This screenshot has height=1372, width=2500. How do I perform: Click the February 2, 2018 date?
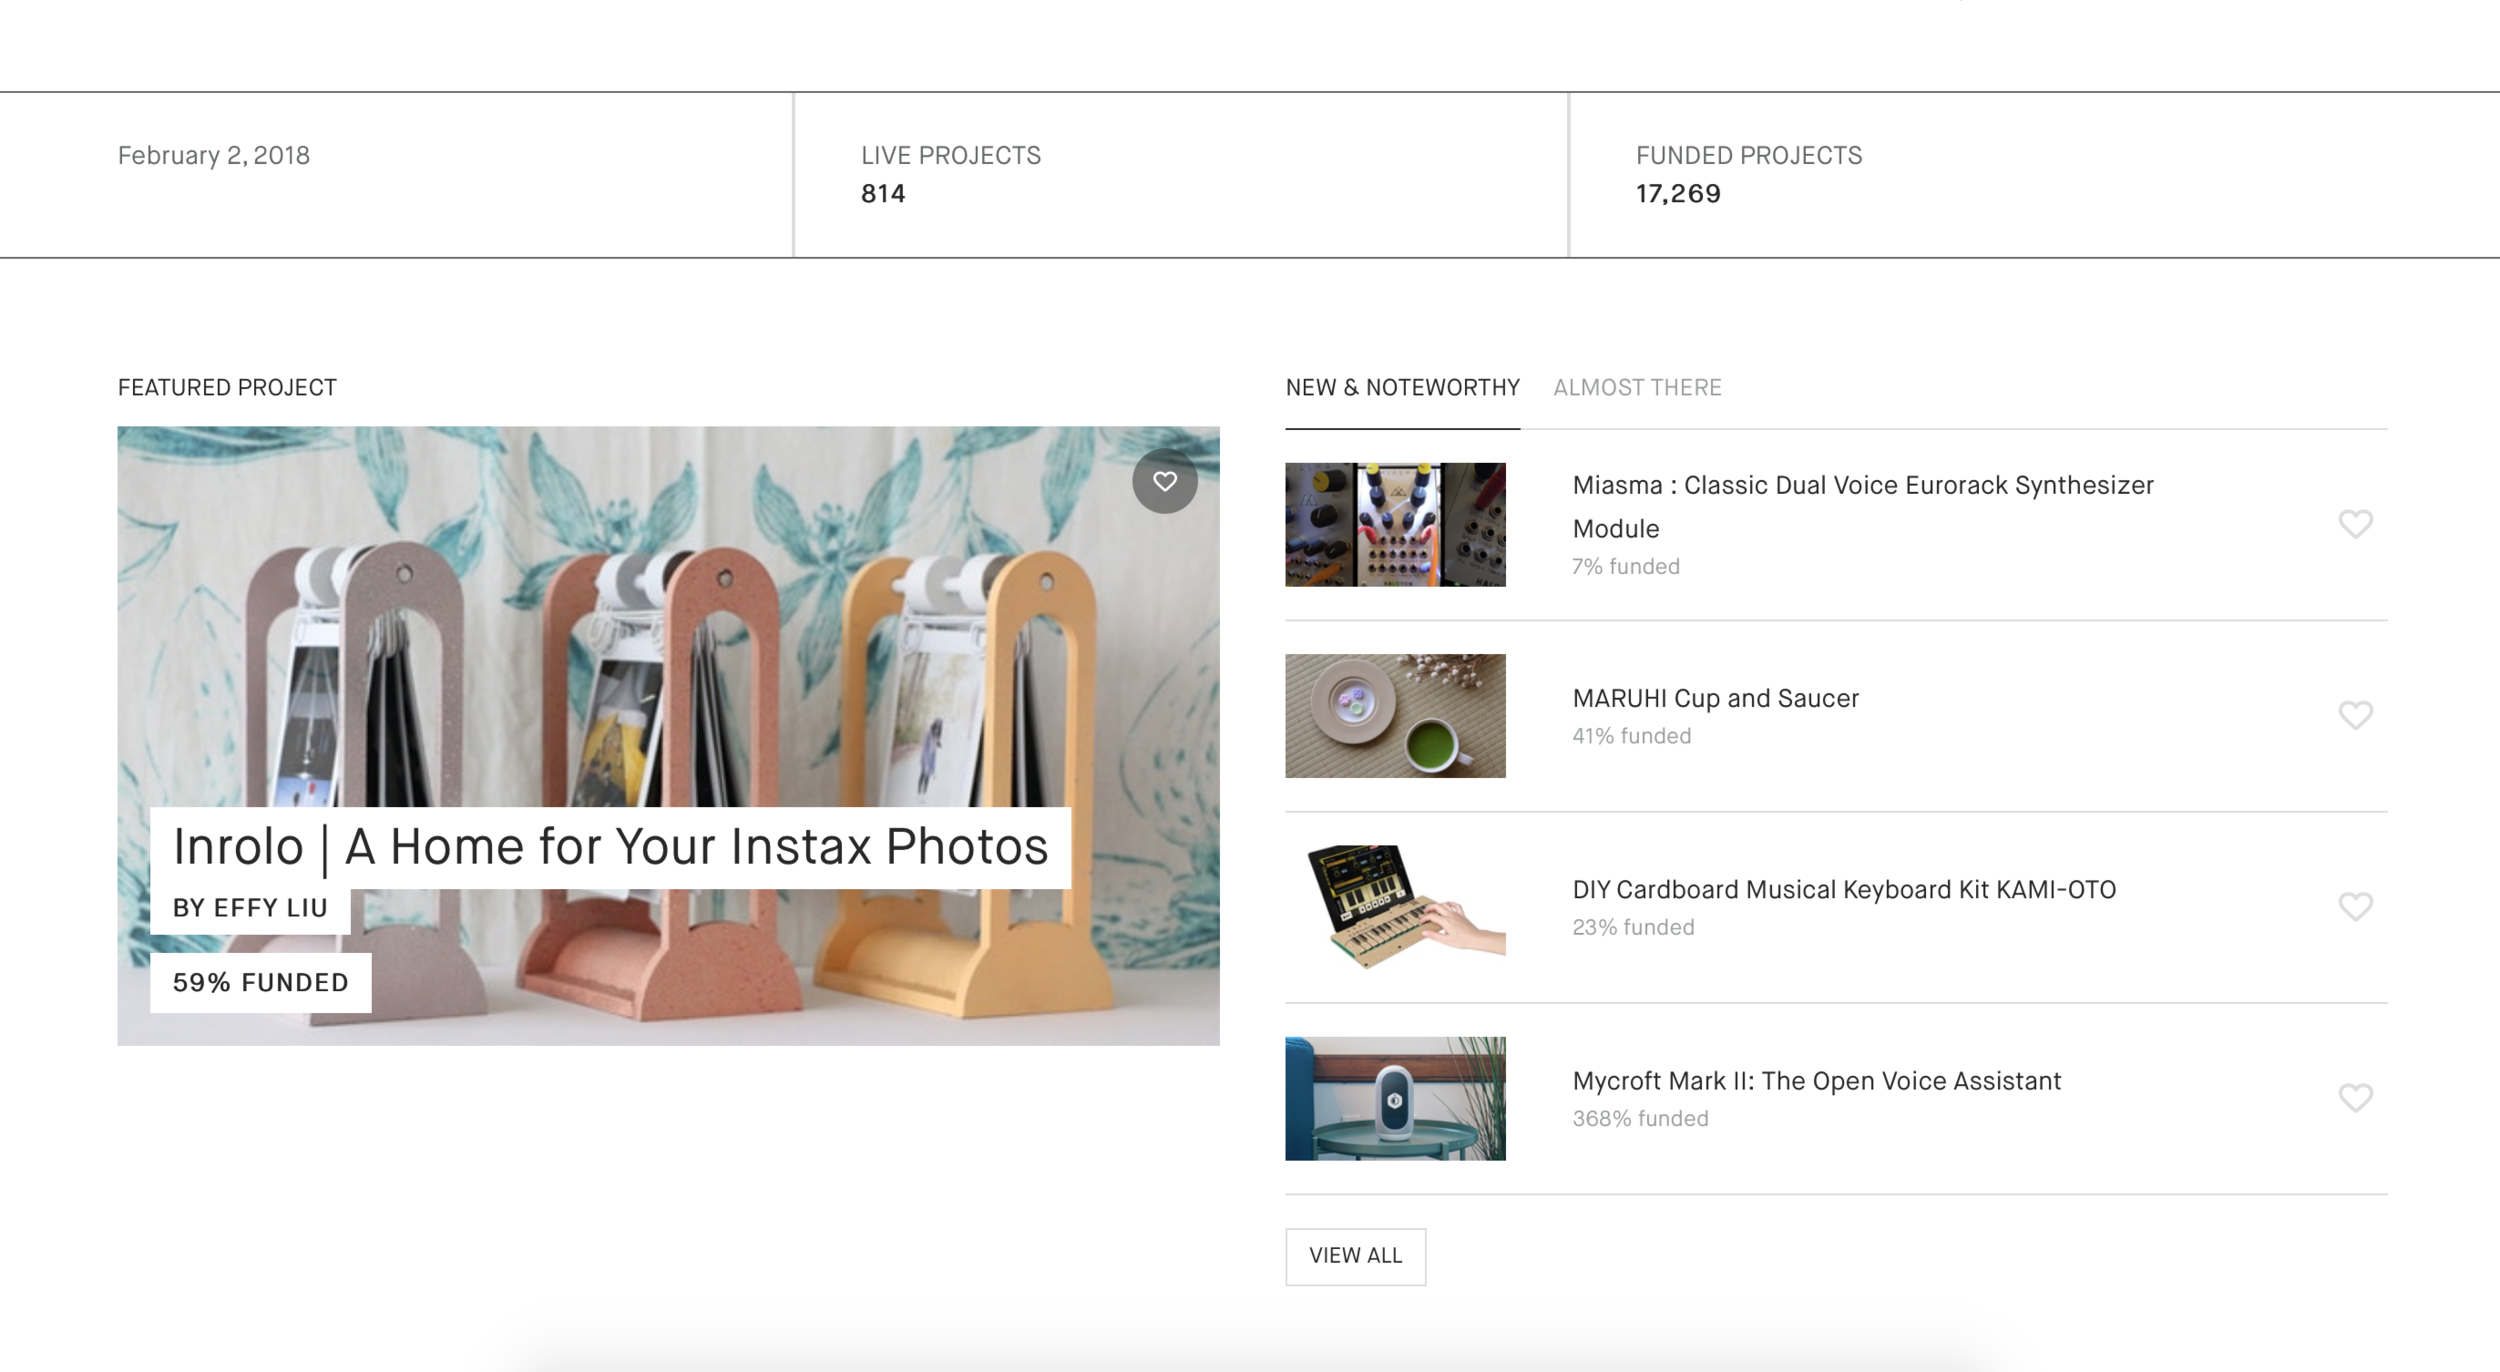coord(214,156)
